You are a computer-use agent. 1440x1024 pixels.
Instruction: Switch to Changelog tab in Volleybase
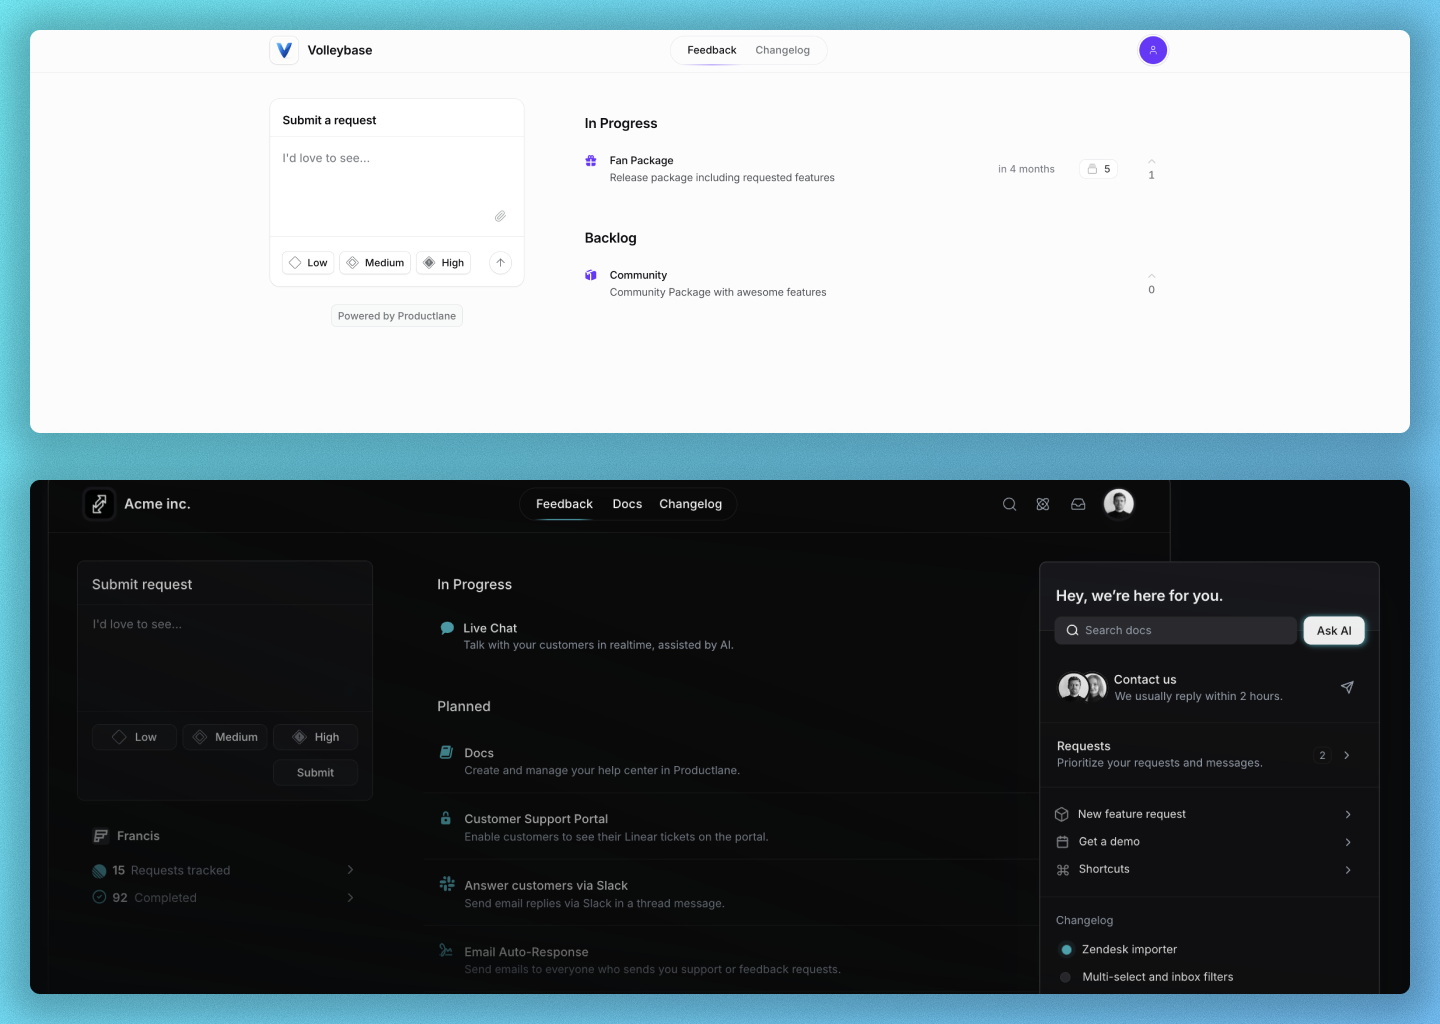pyautogui.click(x=782, y=50)
